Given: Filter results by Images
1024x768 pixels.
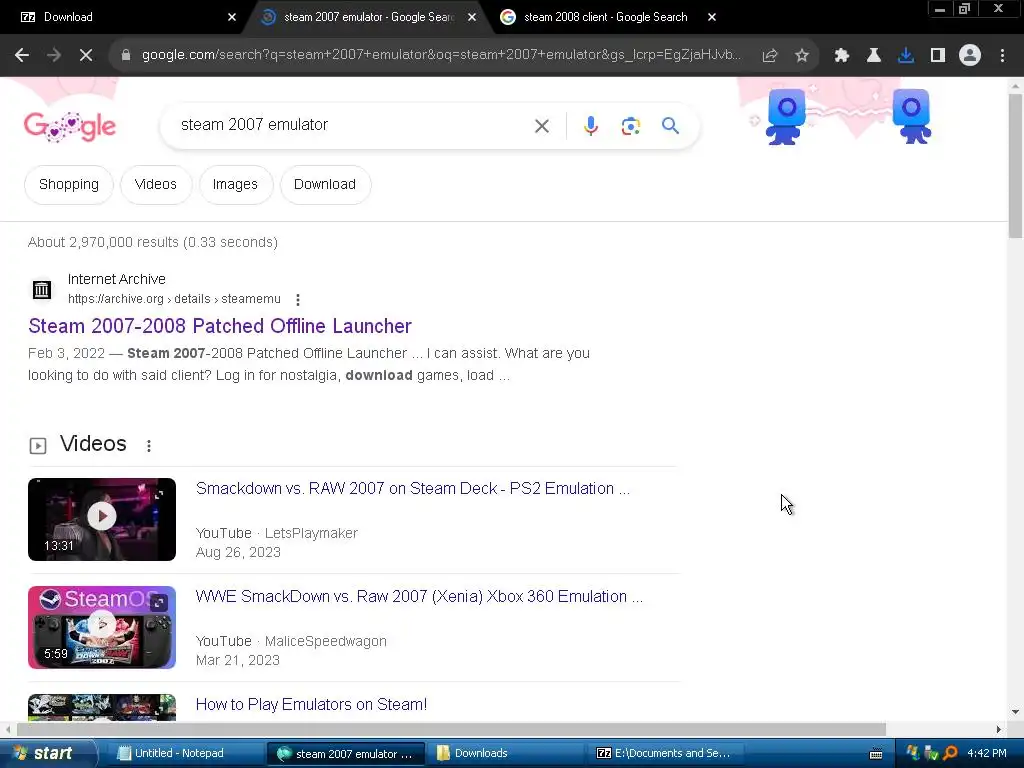Looking at the screenshot, I should [235, 185].
